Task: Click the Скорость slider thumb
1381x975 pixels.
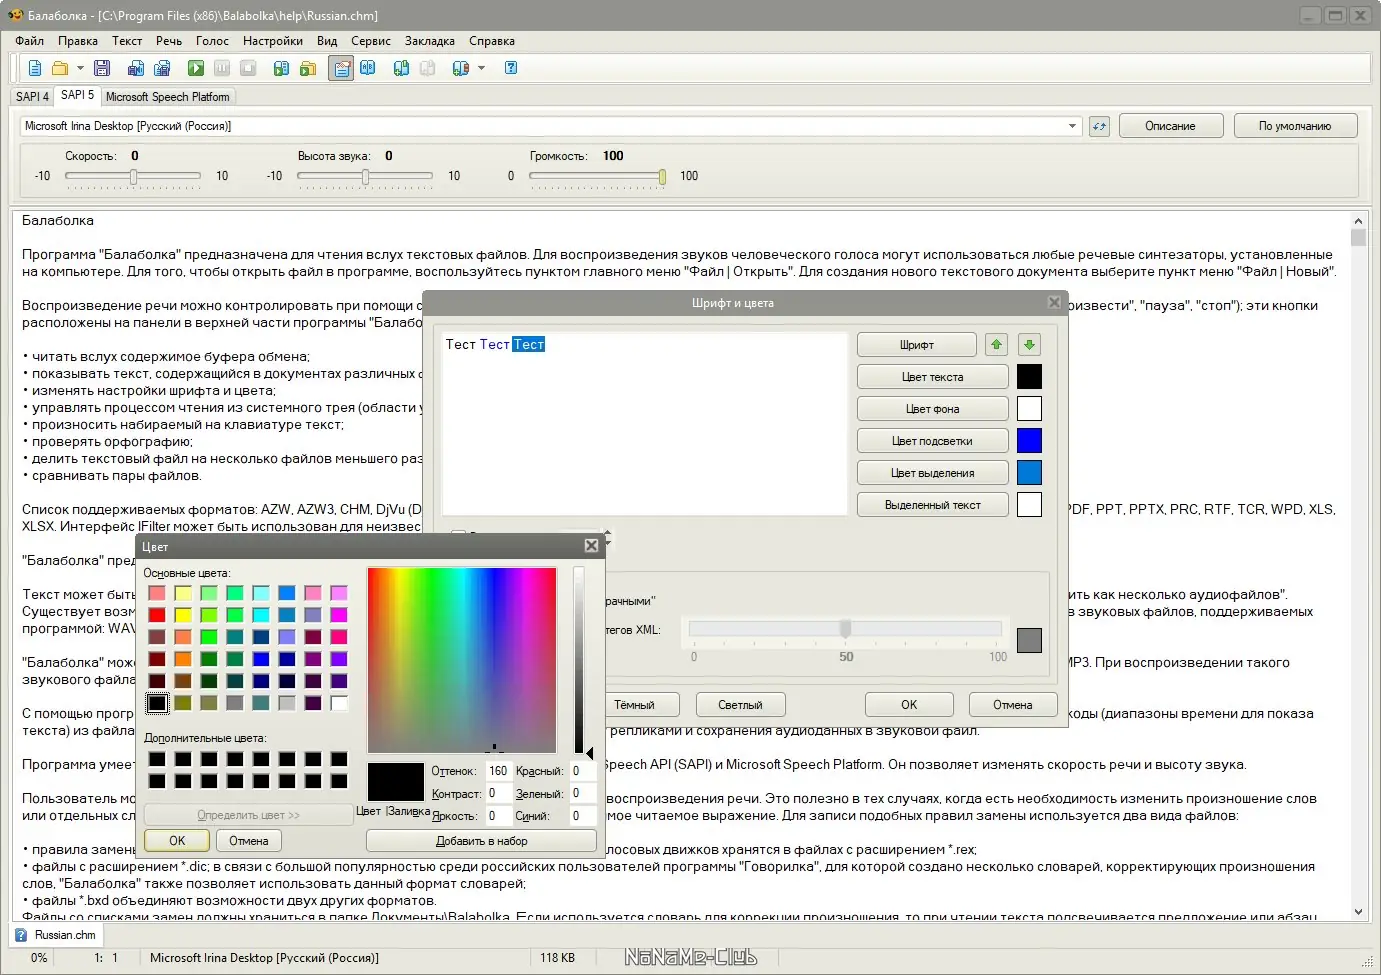Action: [133, 176]
